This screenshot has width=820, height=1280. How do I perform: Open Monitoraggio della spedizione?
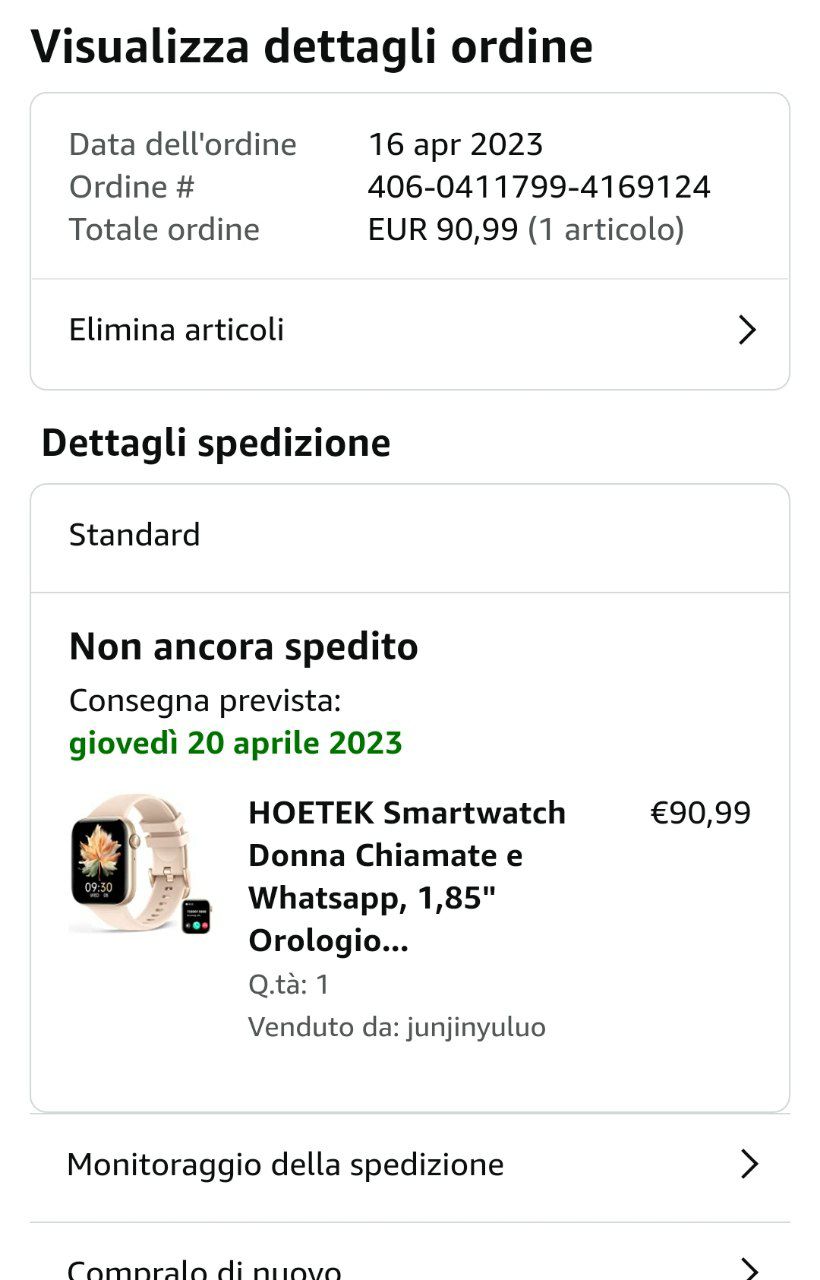tap(285, 1164)
